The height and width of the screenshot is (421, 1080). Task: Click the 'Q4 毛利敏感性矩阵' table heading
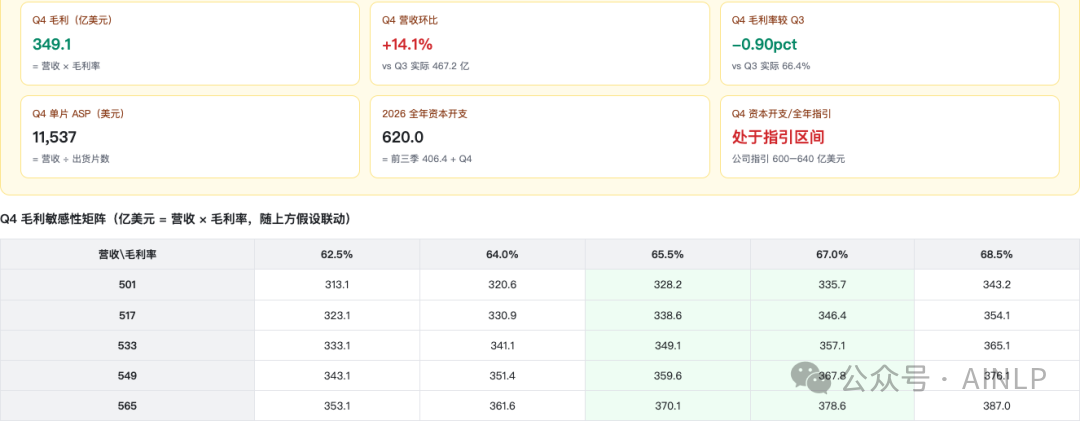[176, 219]
